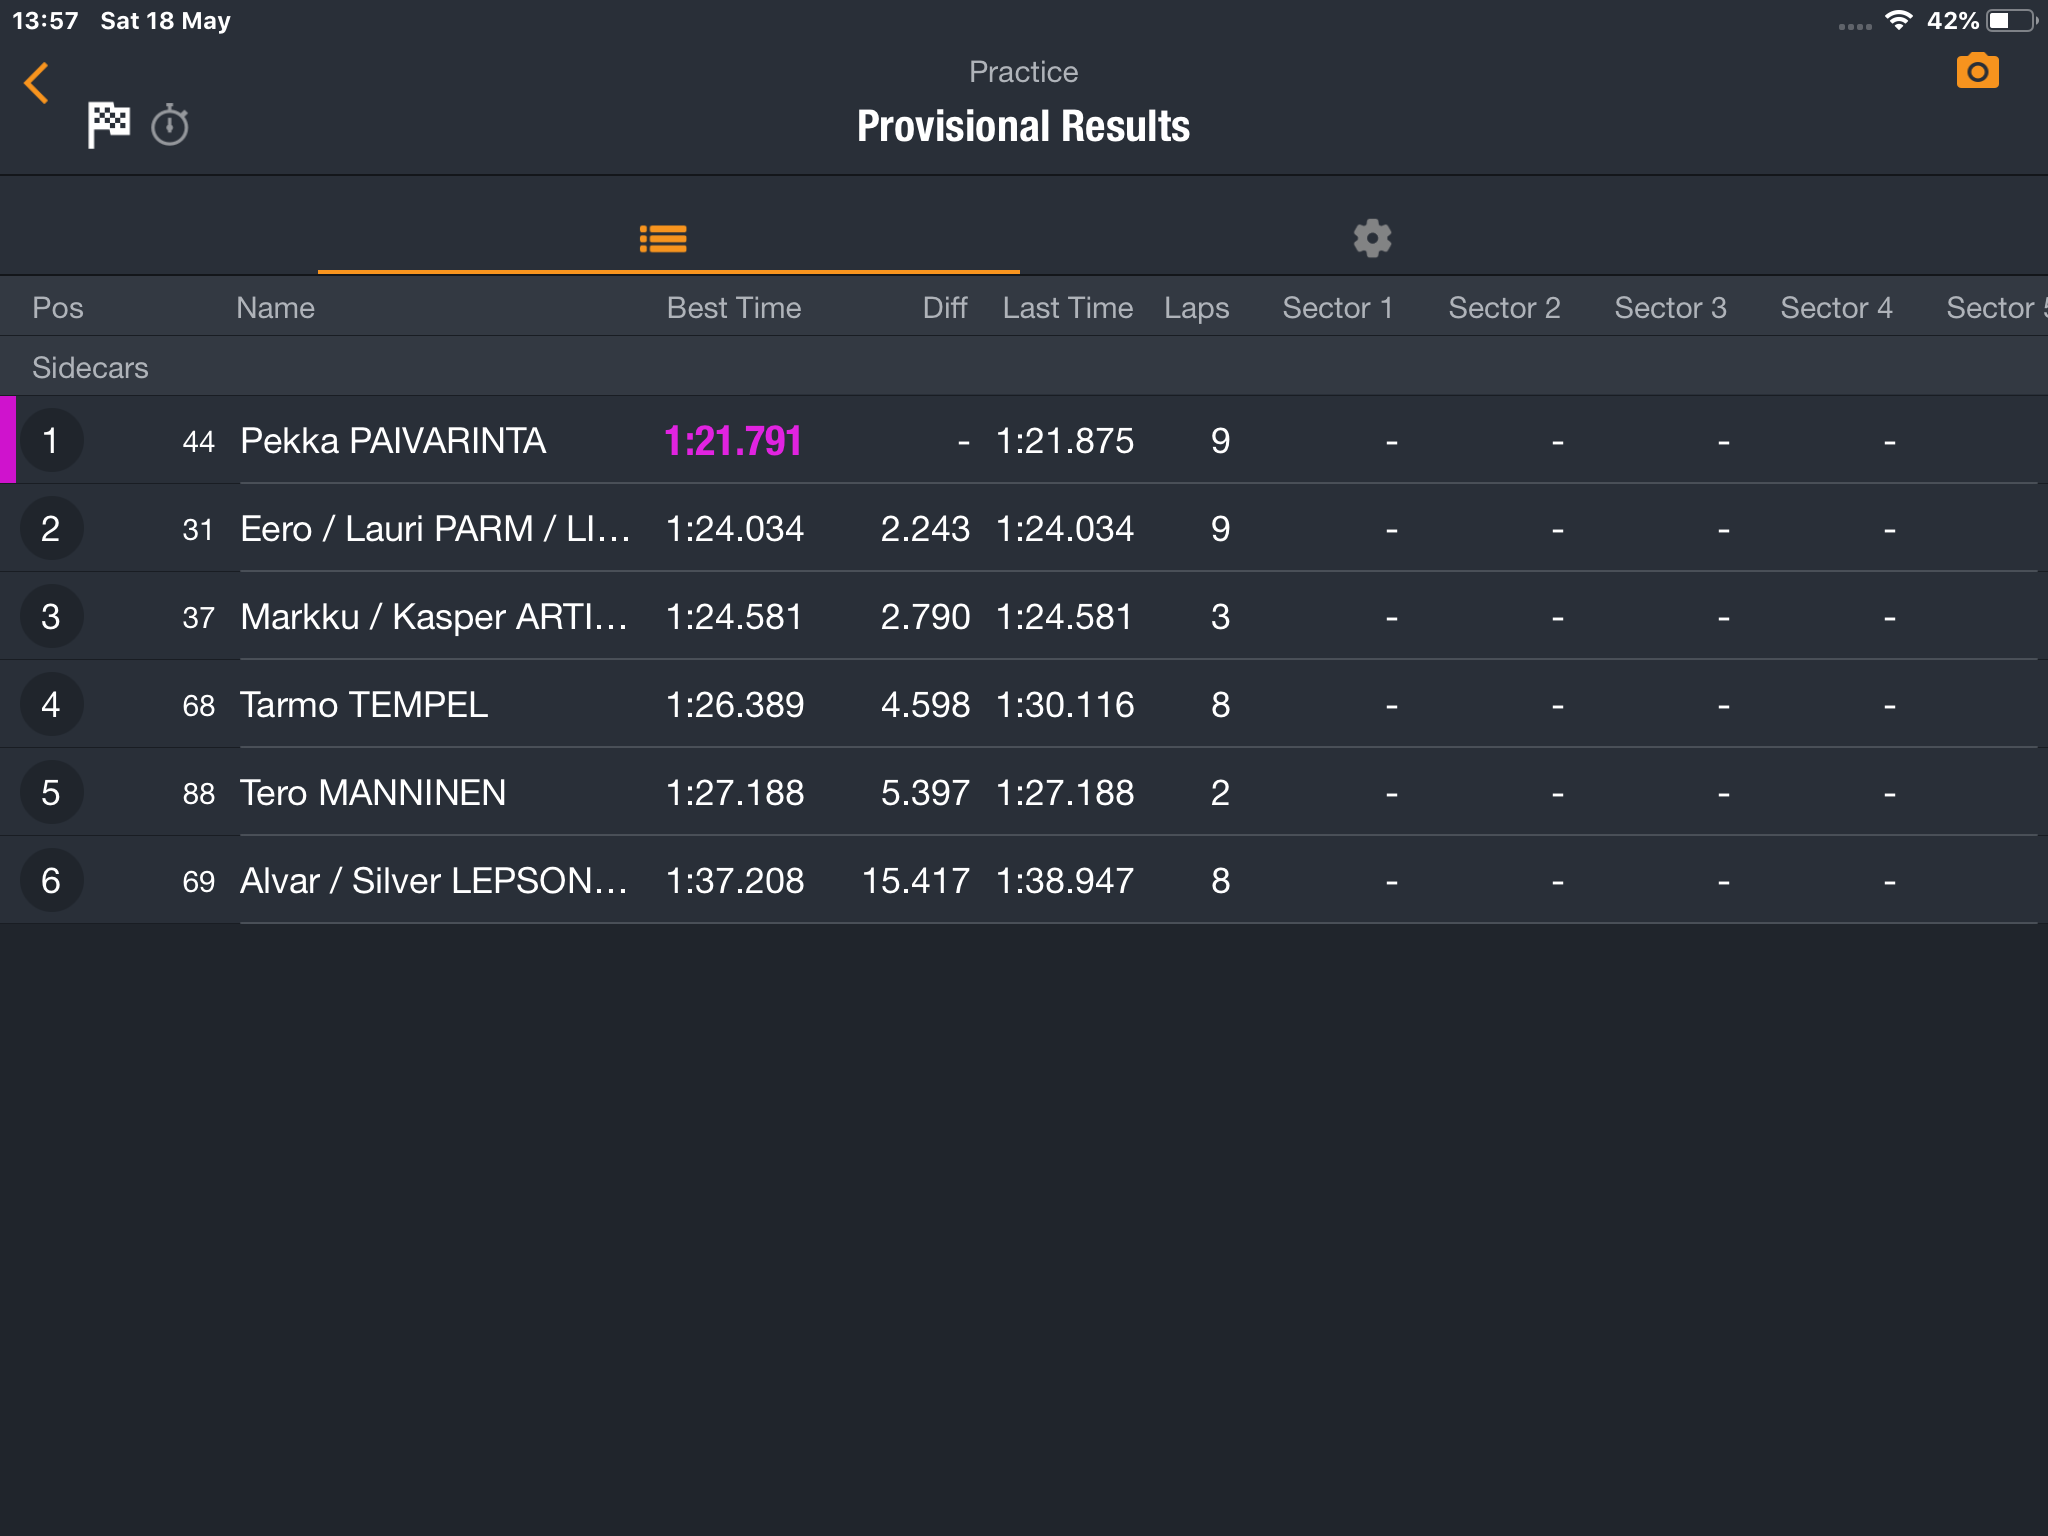Switch to the list view tab
Image resolution: width=2048 pixels, height=1536 pixels.
coord(663,239)
